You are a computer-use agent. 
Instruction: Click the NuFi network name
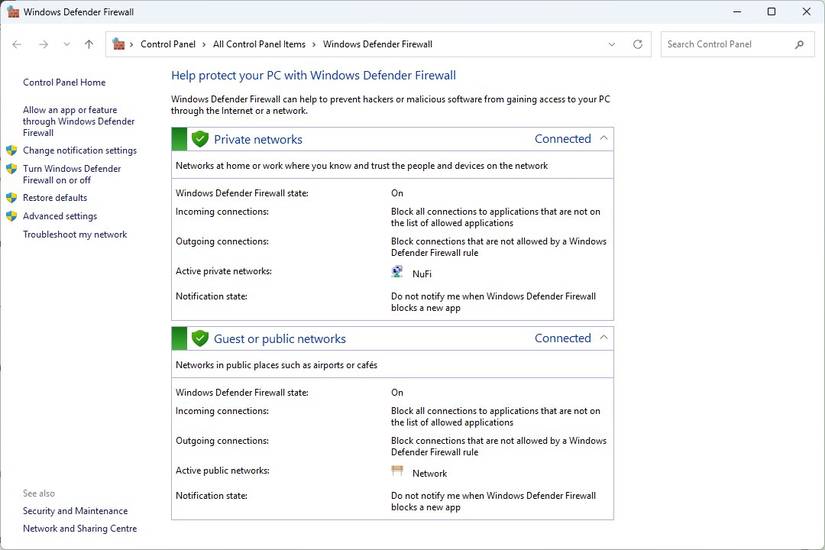coord(422,274)
